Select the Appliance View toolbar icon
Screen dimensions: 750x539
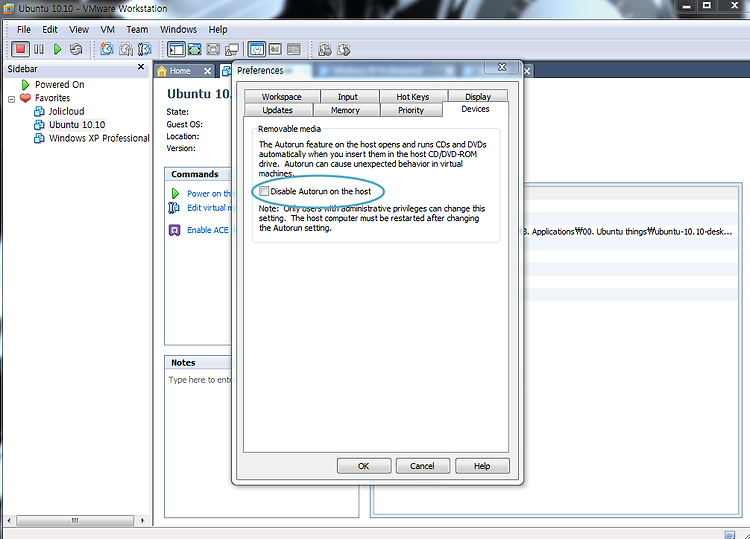click(x=275, y=49)
